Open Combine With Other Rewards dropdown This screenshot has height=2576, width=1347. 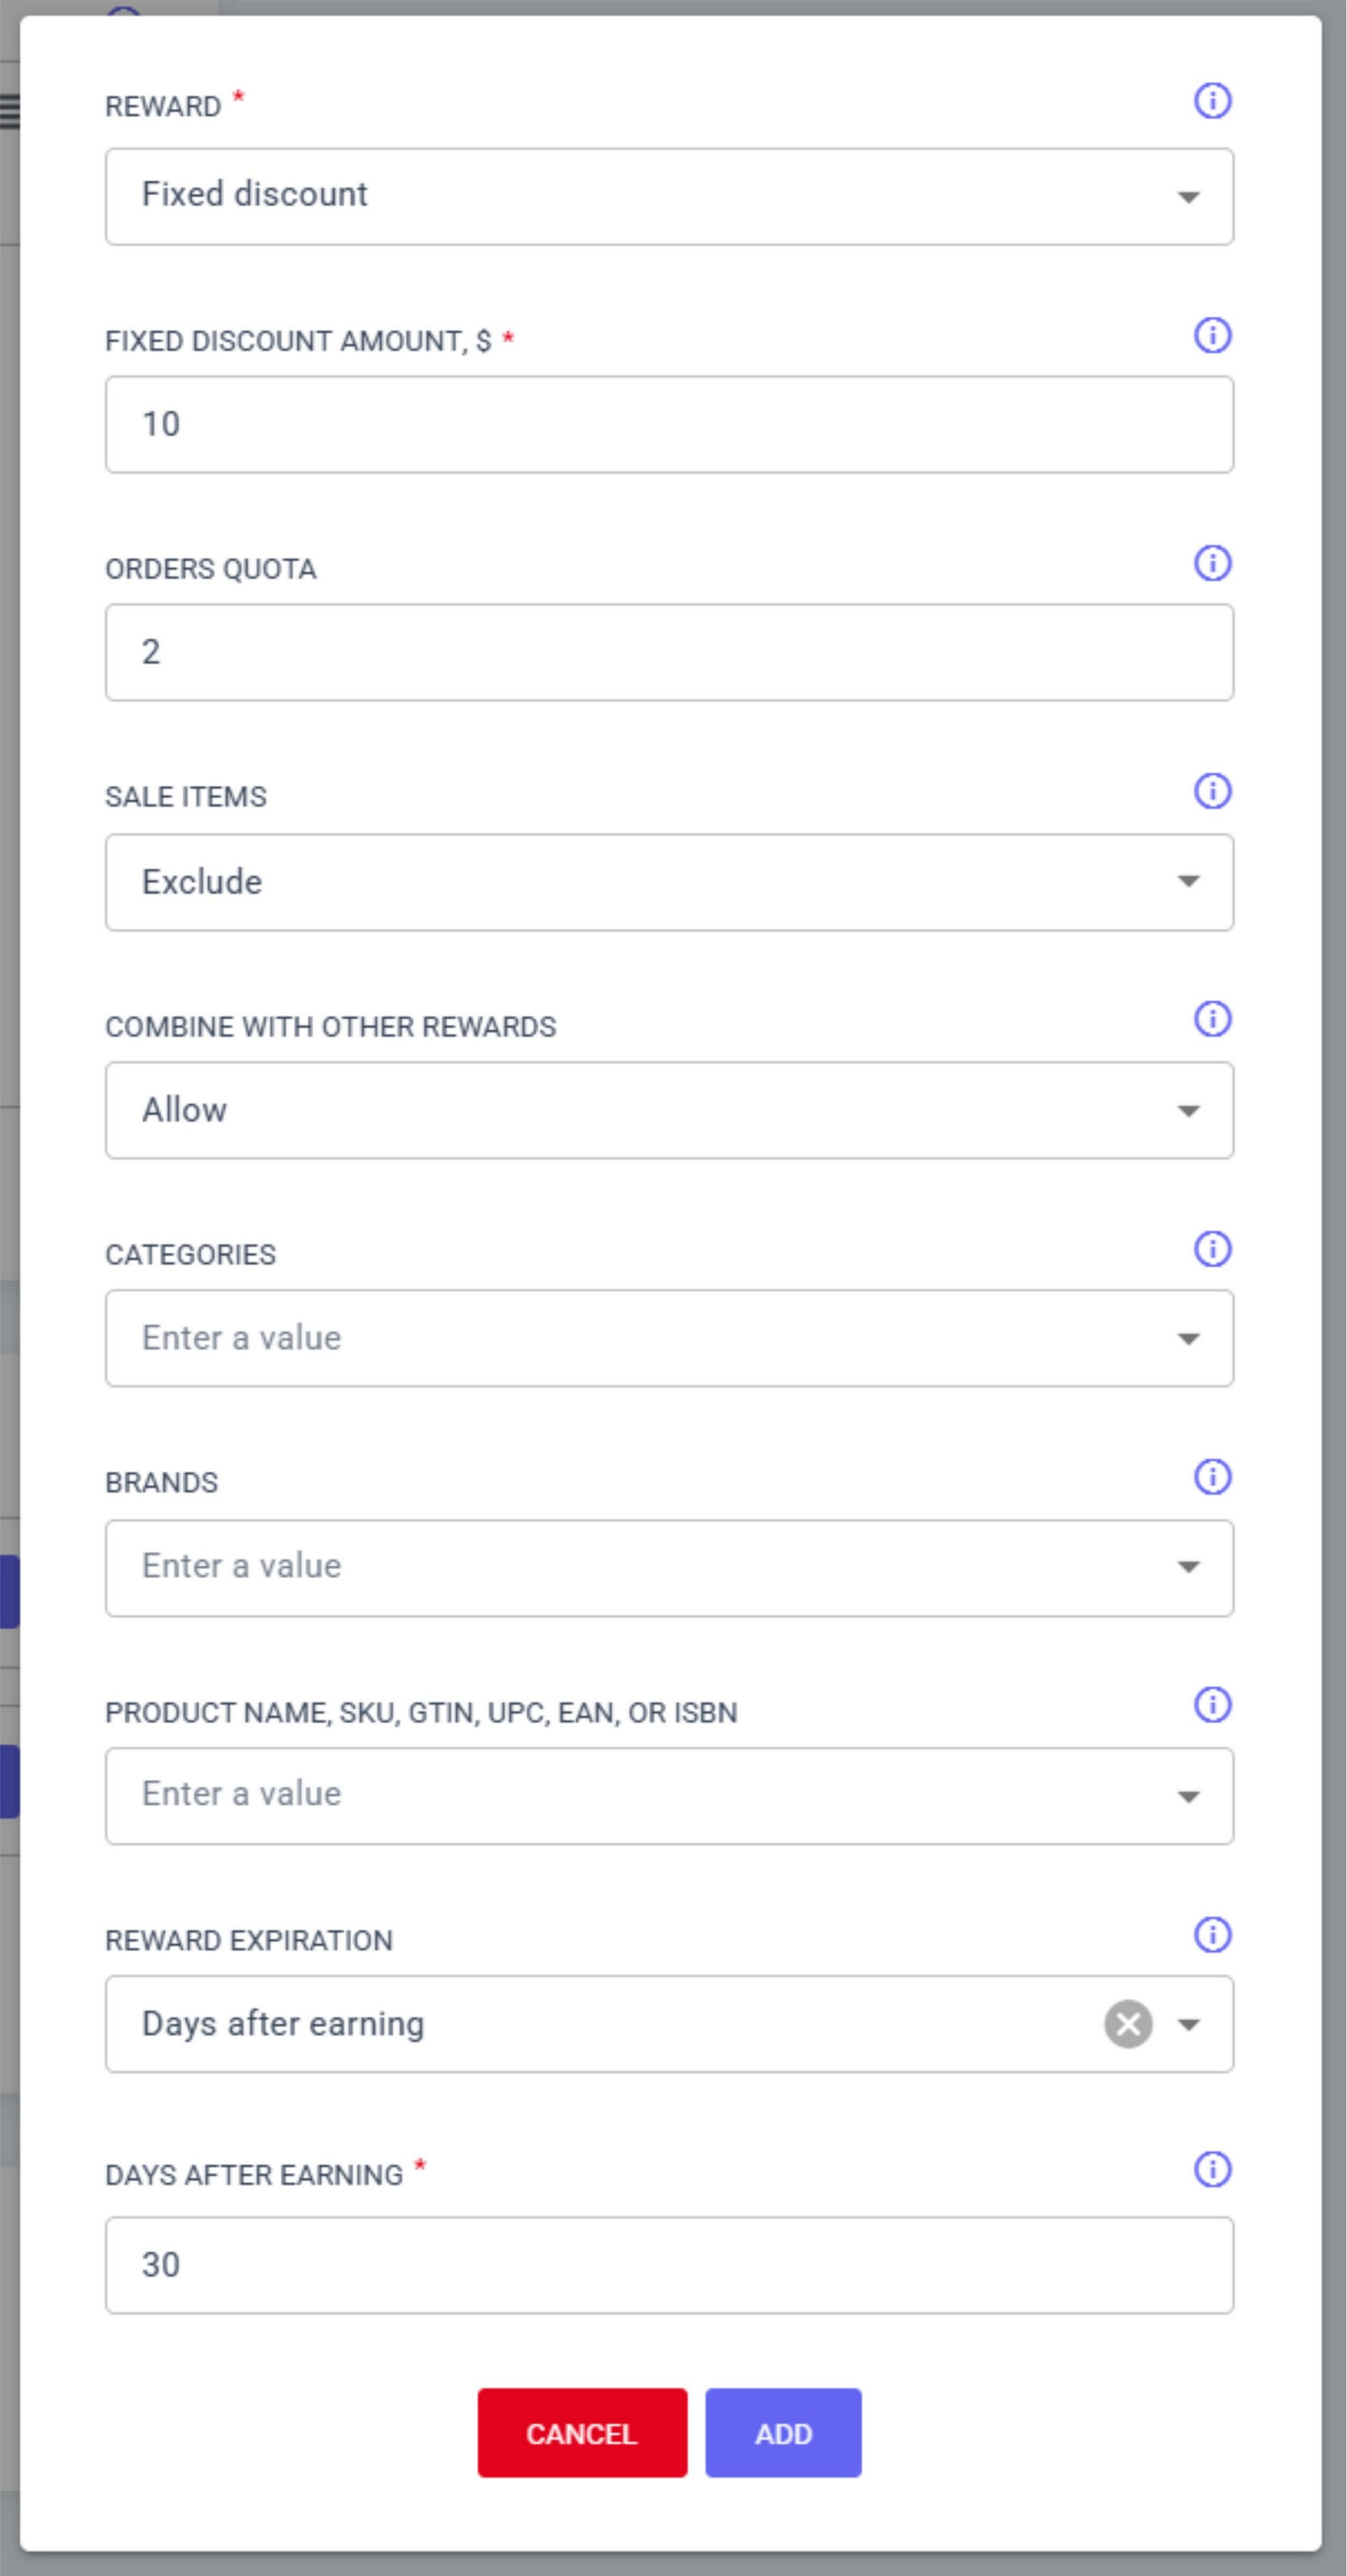pos(668,1110)
